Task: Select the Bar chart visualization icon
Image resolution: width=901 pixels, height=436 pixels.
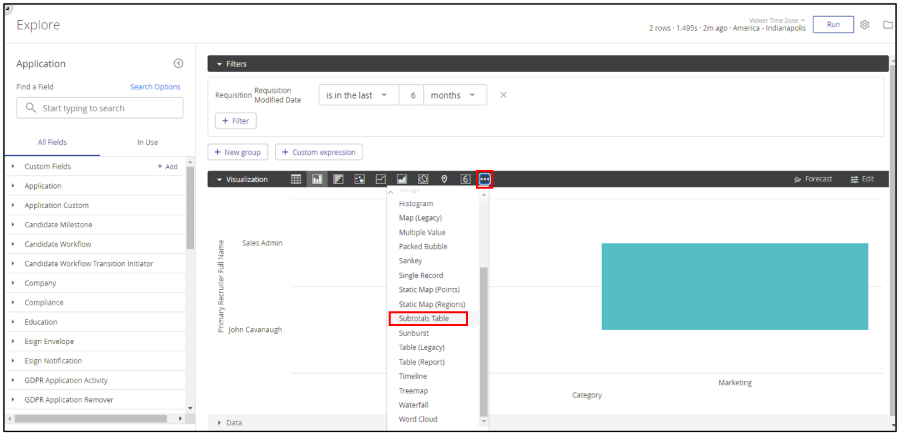Action: point(338,179)
